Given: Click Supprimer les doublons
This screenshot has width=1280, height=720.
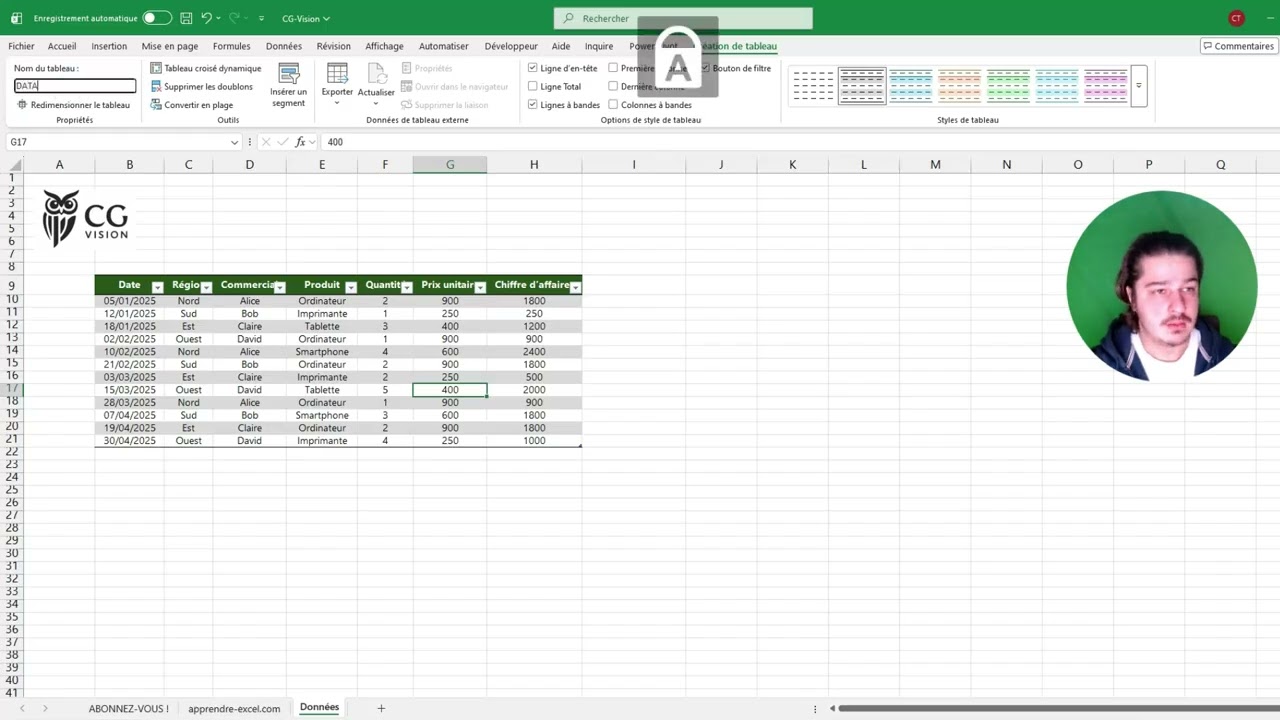Looking at the screenshot, I should pos(201,87).
